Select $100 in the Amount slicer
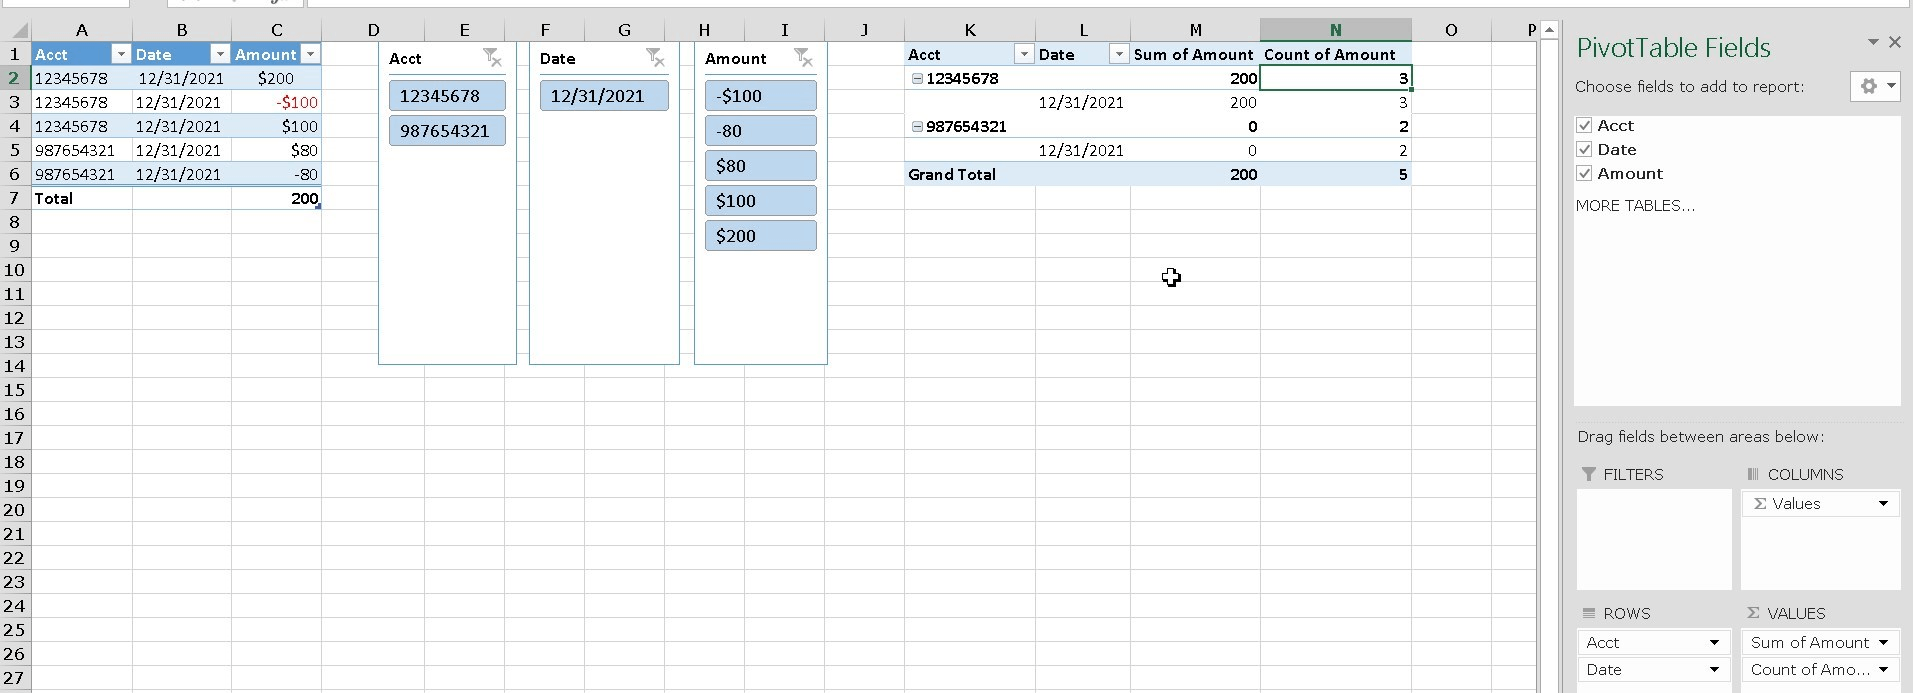1913x693 pixels. tap(760, 201)
